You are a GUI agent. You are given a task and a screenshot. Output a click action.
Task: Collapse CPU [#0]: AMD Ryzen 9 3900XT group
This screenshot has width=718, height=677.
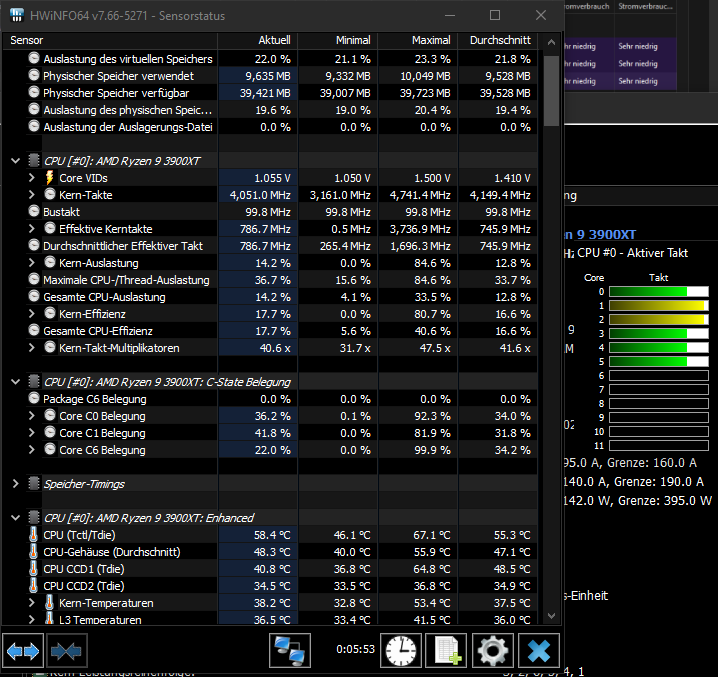(x=16, y=161)
